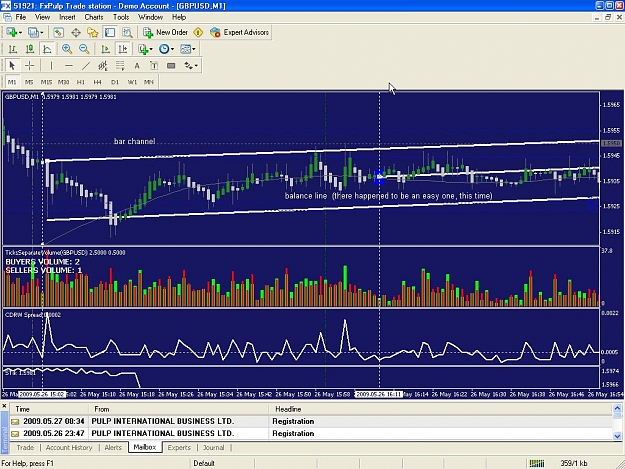
Task: Zoom in on the chart
Action: pyautogui.click(x=67, y=49)
